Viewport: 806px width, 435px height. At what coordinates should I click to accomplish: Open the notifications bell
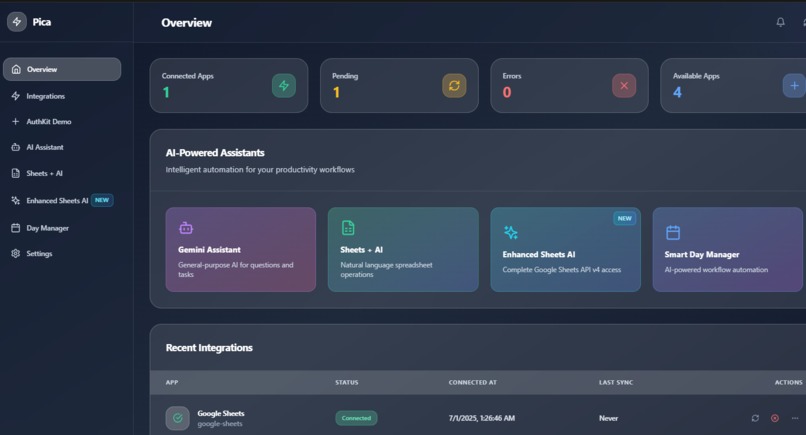point(780,22)
